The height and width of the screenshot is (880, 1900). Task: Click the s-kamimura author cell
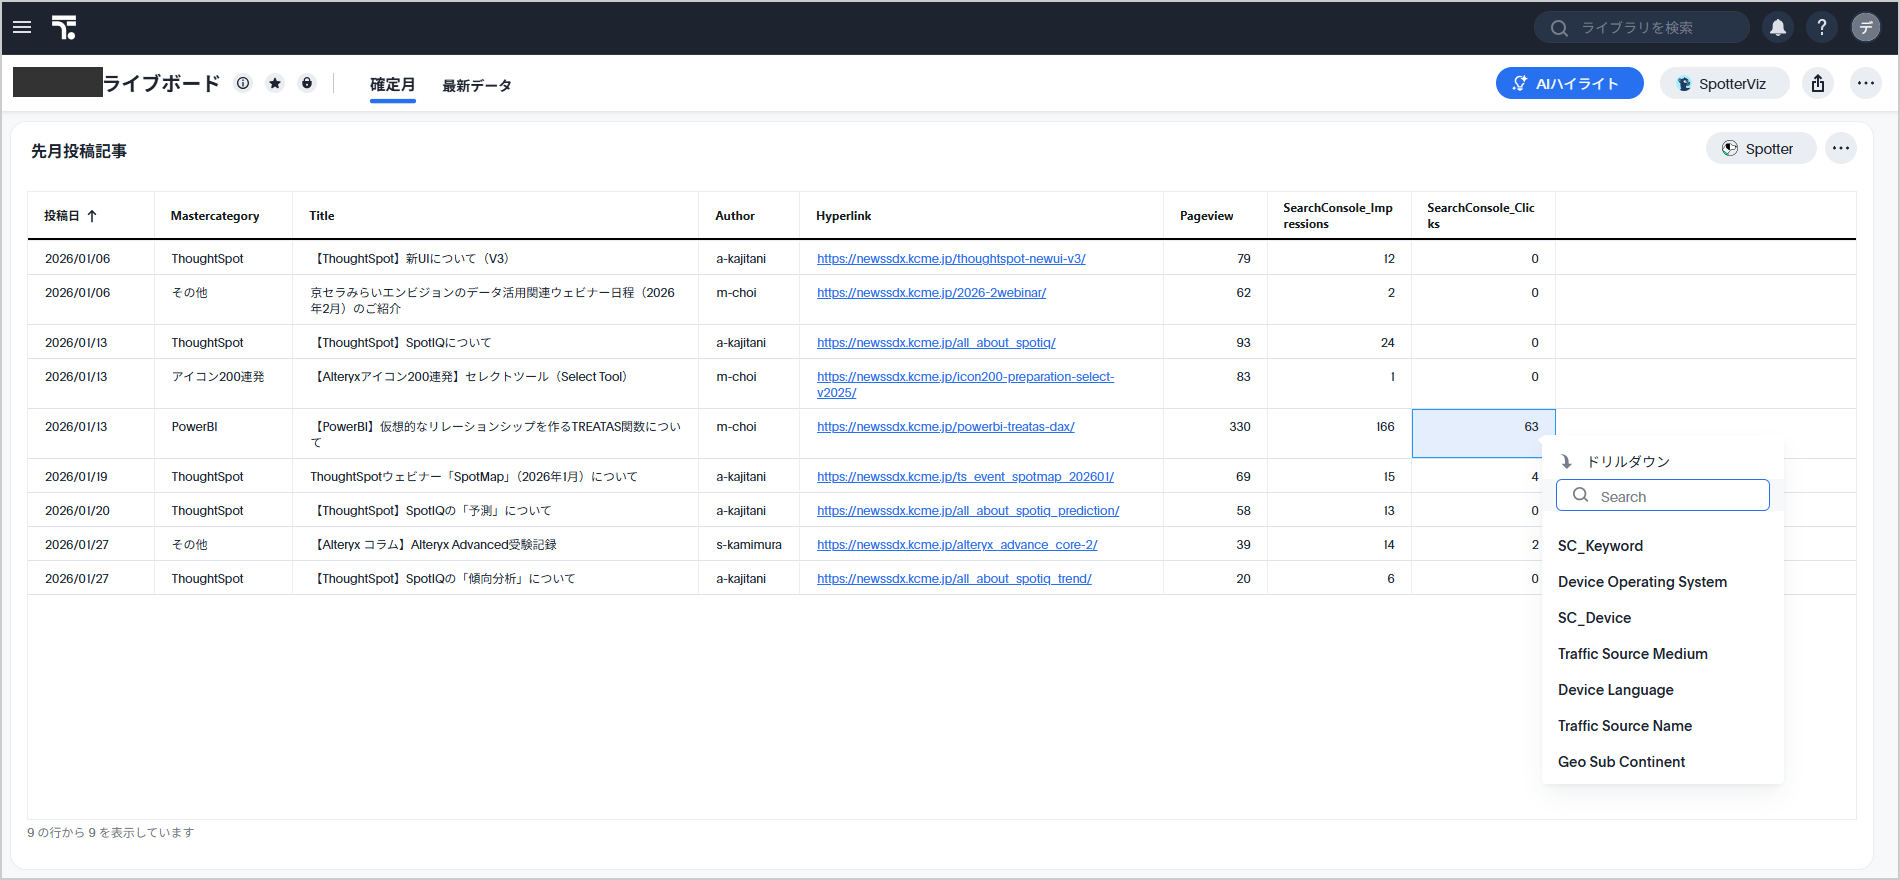click(x=749, y=545)
